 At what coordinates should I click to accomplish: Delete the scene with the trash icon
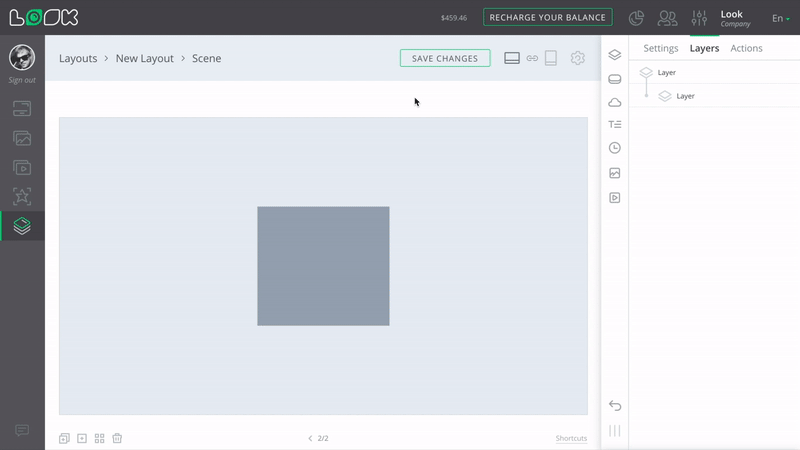tap(117, 438)
